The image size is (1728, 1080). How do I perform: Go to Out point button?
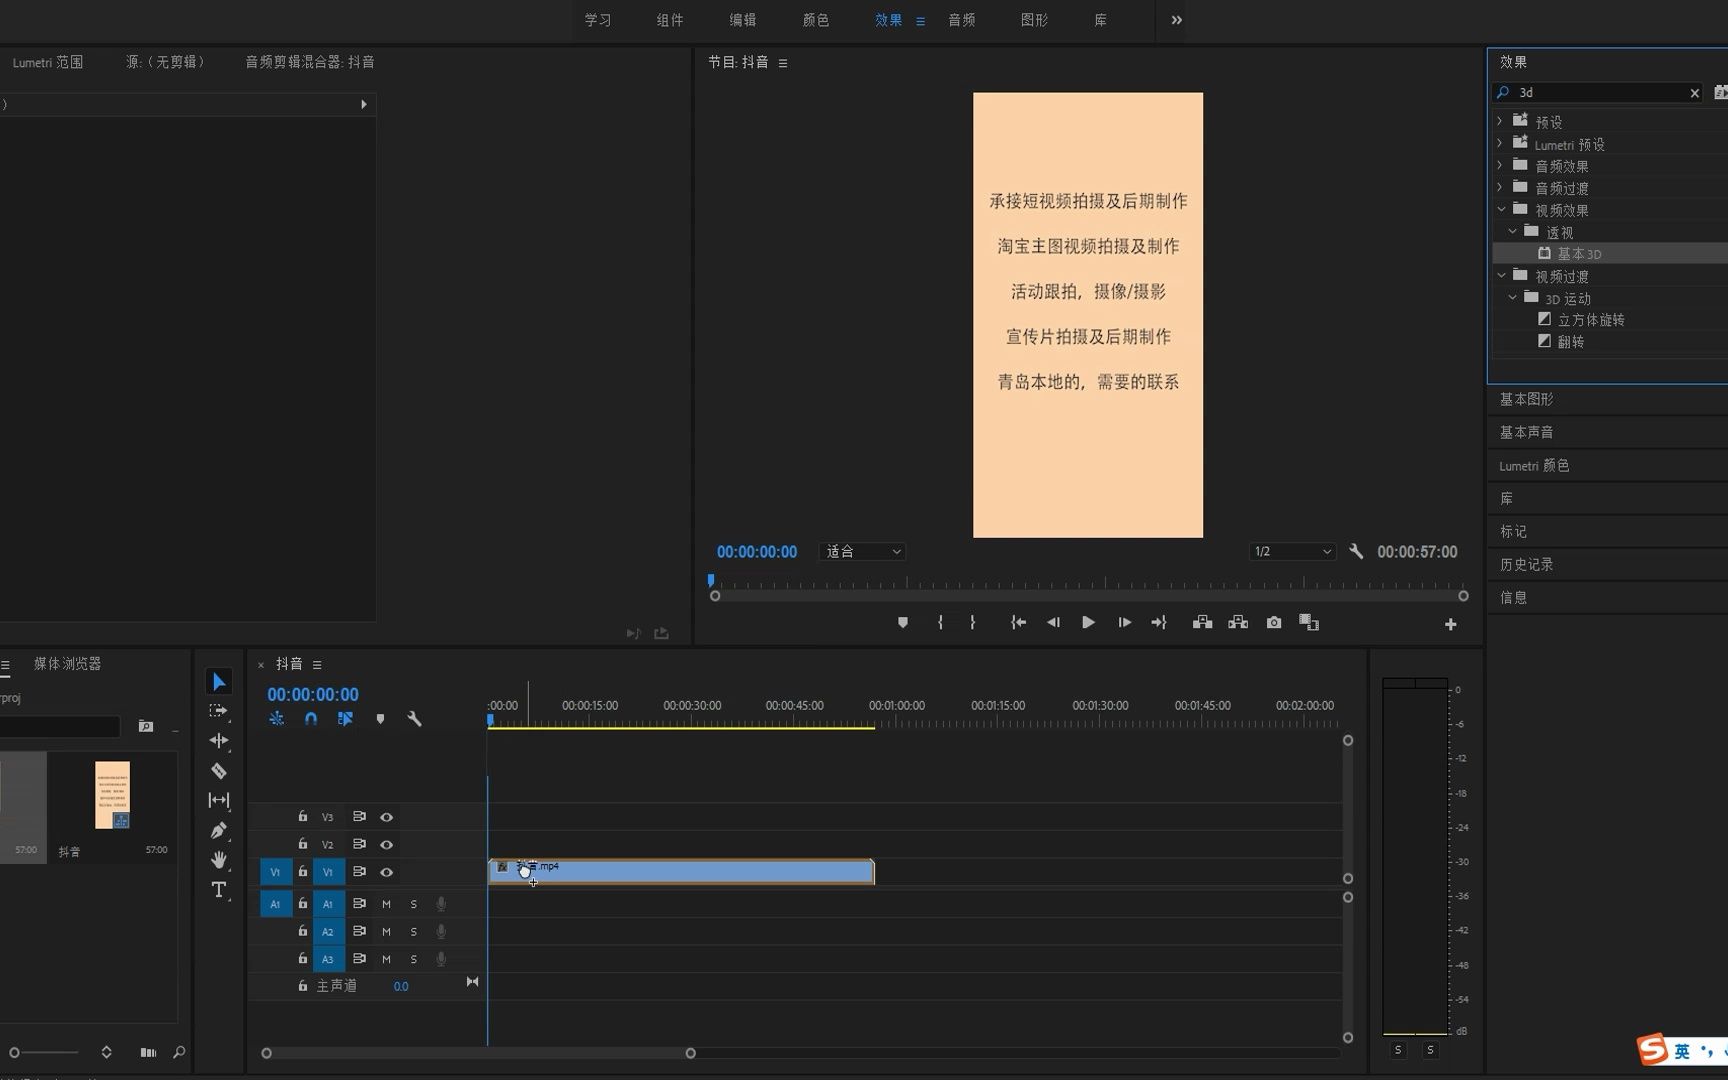click(x=1159, y=623)
